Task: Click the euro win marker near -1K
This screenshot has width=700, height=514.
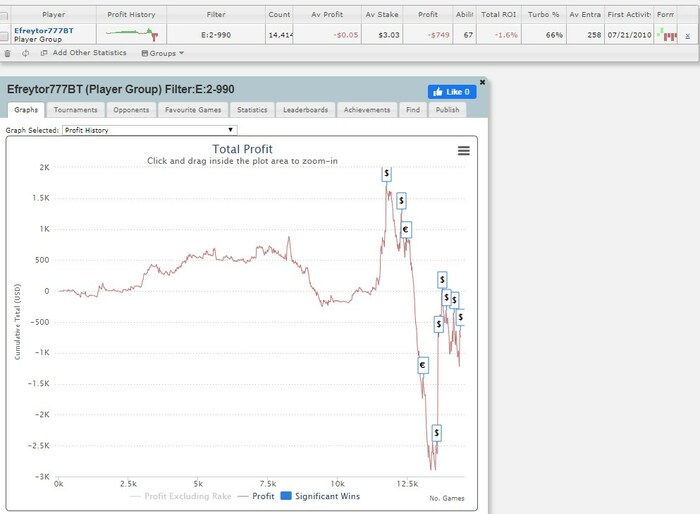Action: 422,365
